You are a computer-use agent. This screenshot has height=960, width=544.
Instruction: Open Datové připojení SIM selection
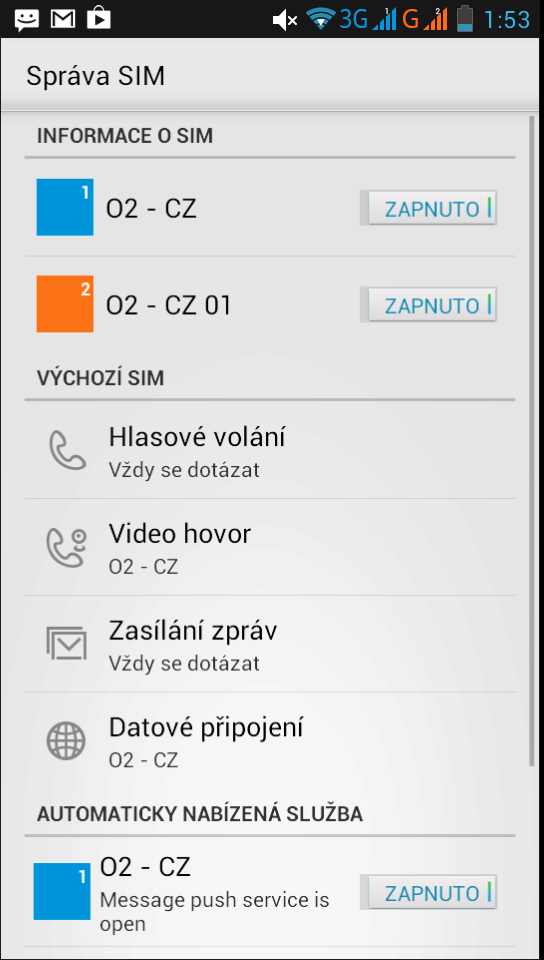point(270,741)
